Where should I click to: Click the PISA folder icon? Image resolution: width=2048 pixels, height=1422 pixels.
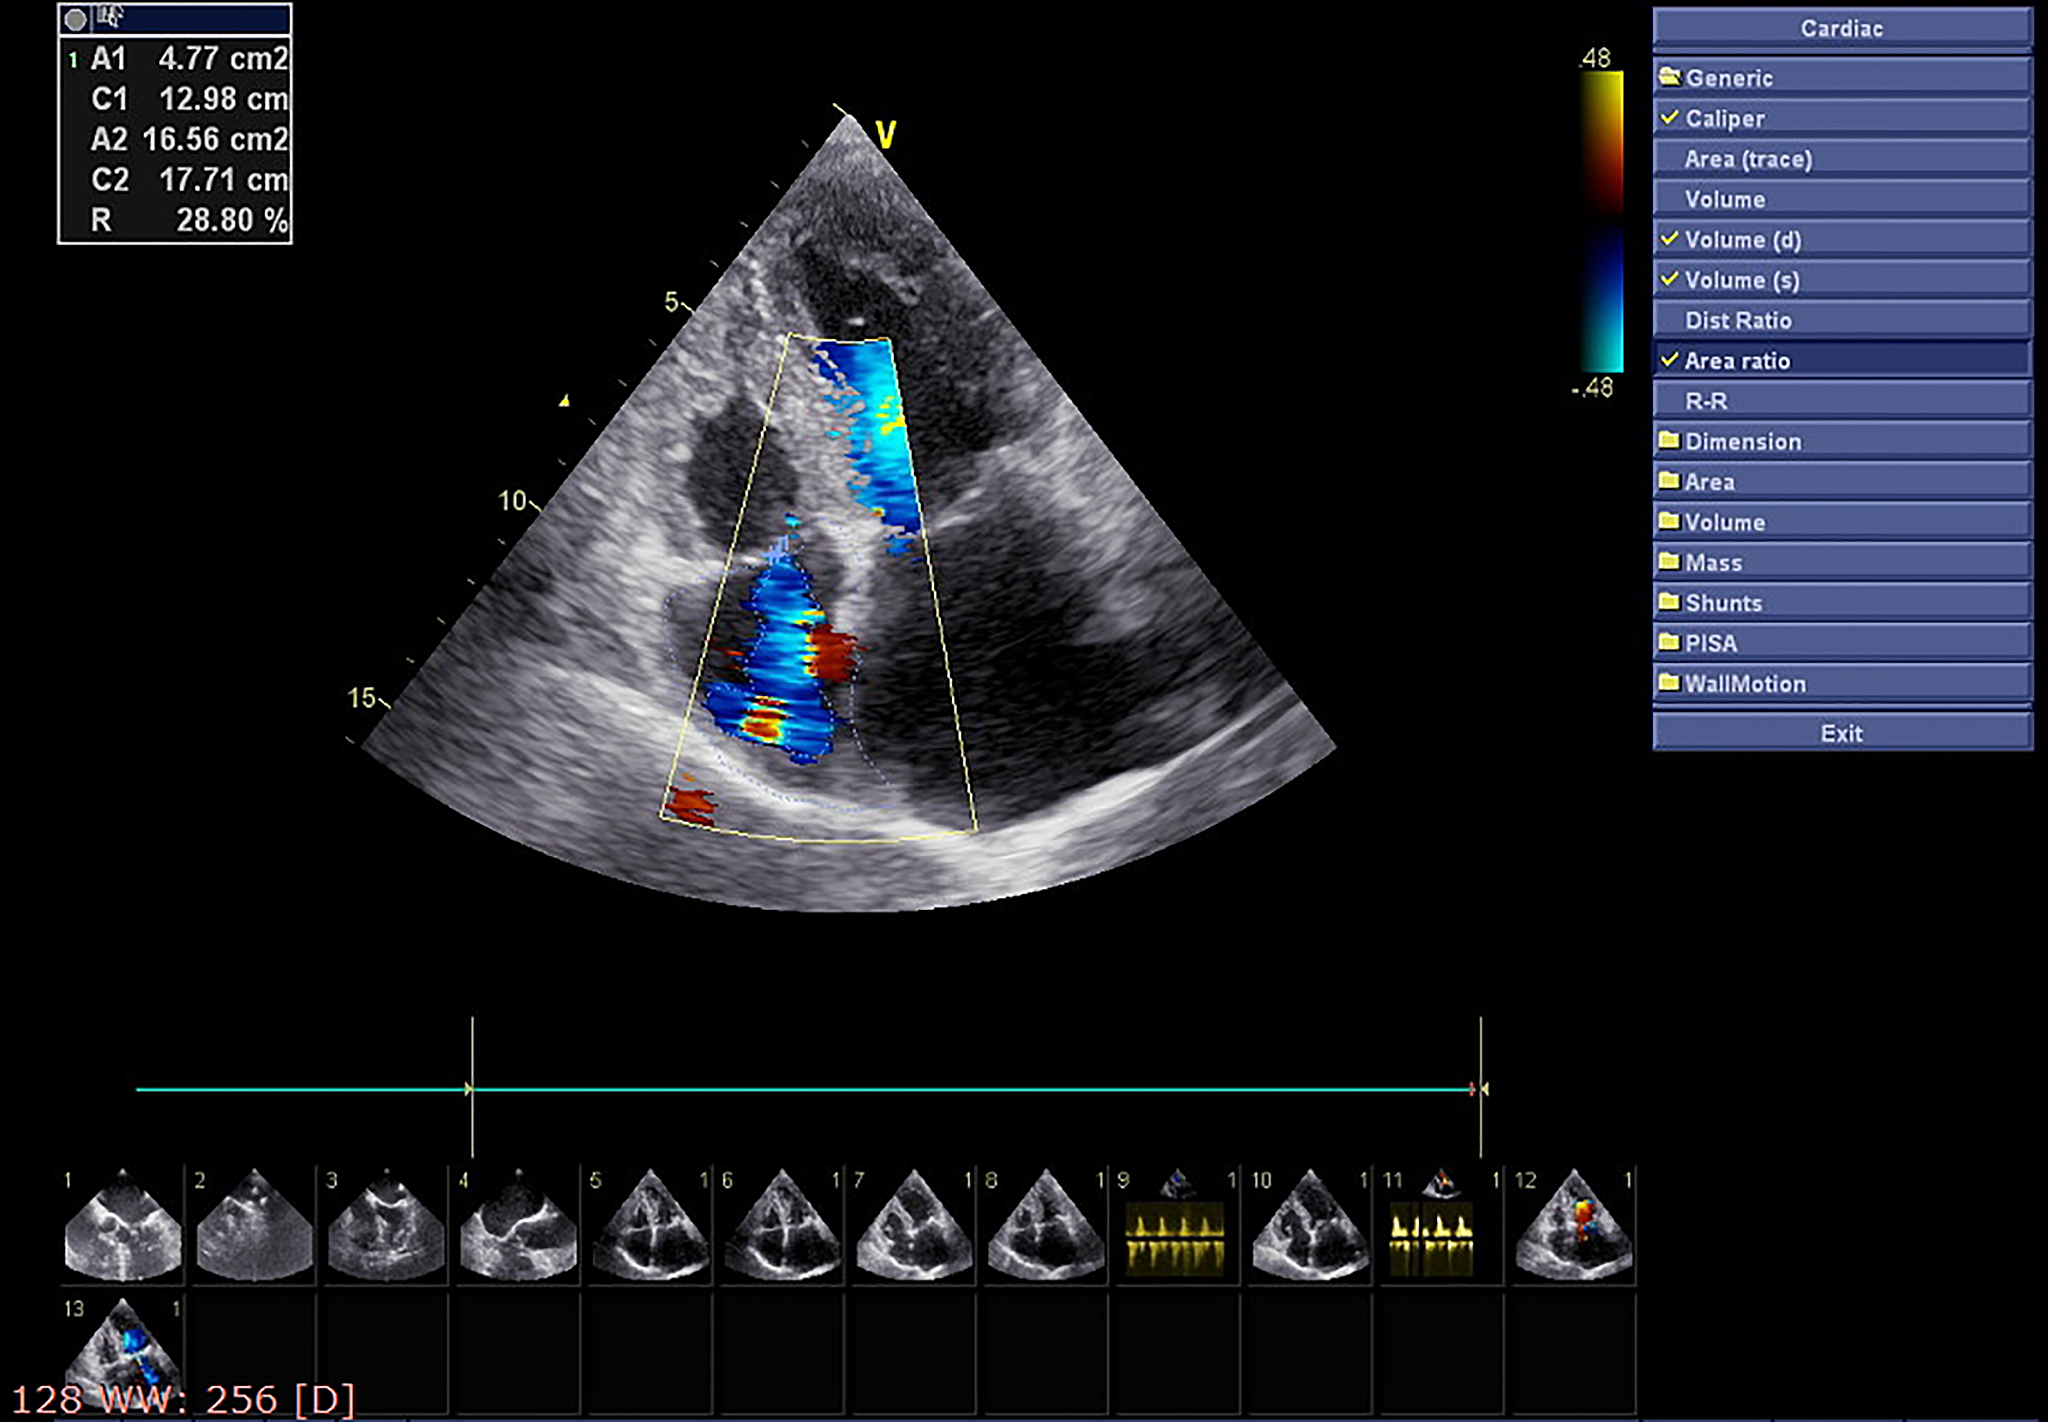tap(1669, 642)
